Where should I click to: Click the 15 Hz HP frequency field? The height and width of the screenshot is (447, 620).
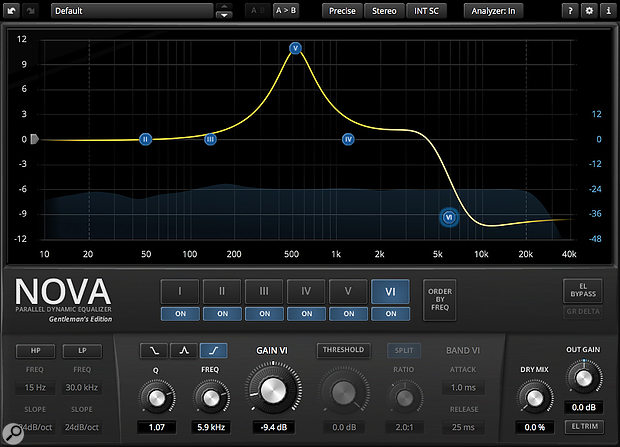[x=35, y=388]
